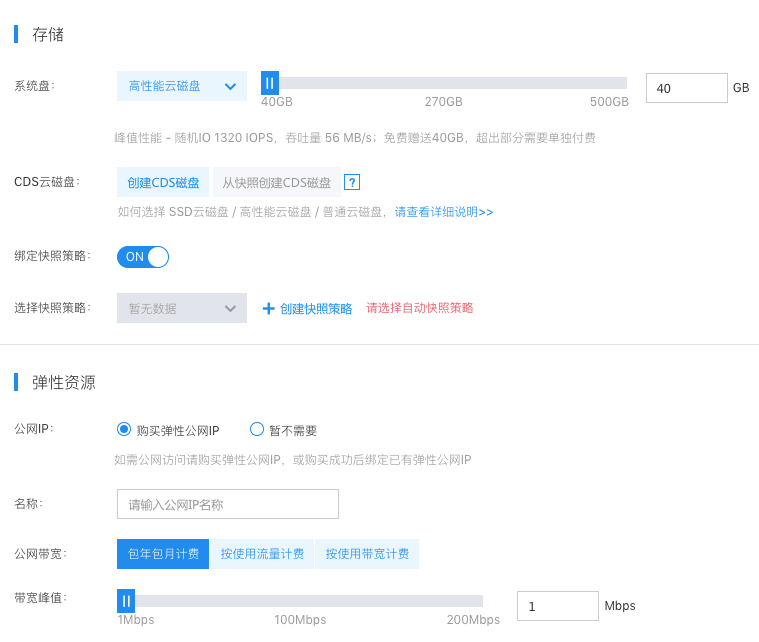This screenshot has height=642, width=759.
Task: Click the 请输入公网IP名称 name field
Action: (228, 504)
